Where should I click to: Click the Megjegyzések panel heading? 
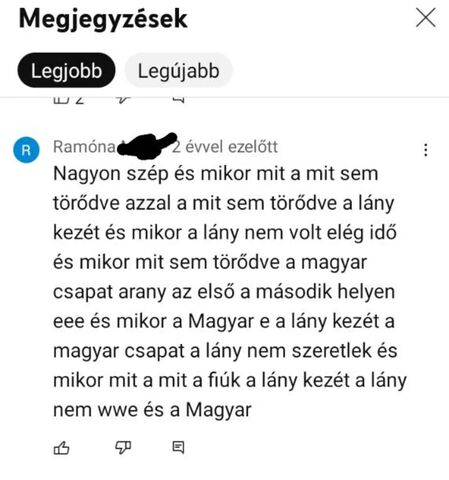[x=103, y=19]
